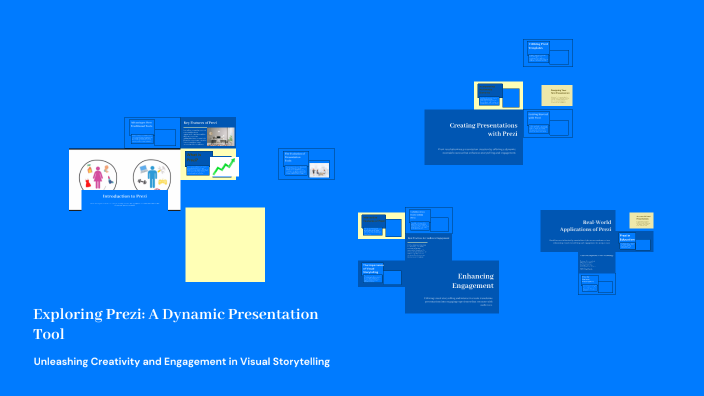Open the Prezi in Education slide
This screenshot has width=704, height=396.
634,241
